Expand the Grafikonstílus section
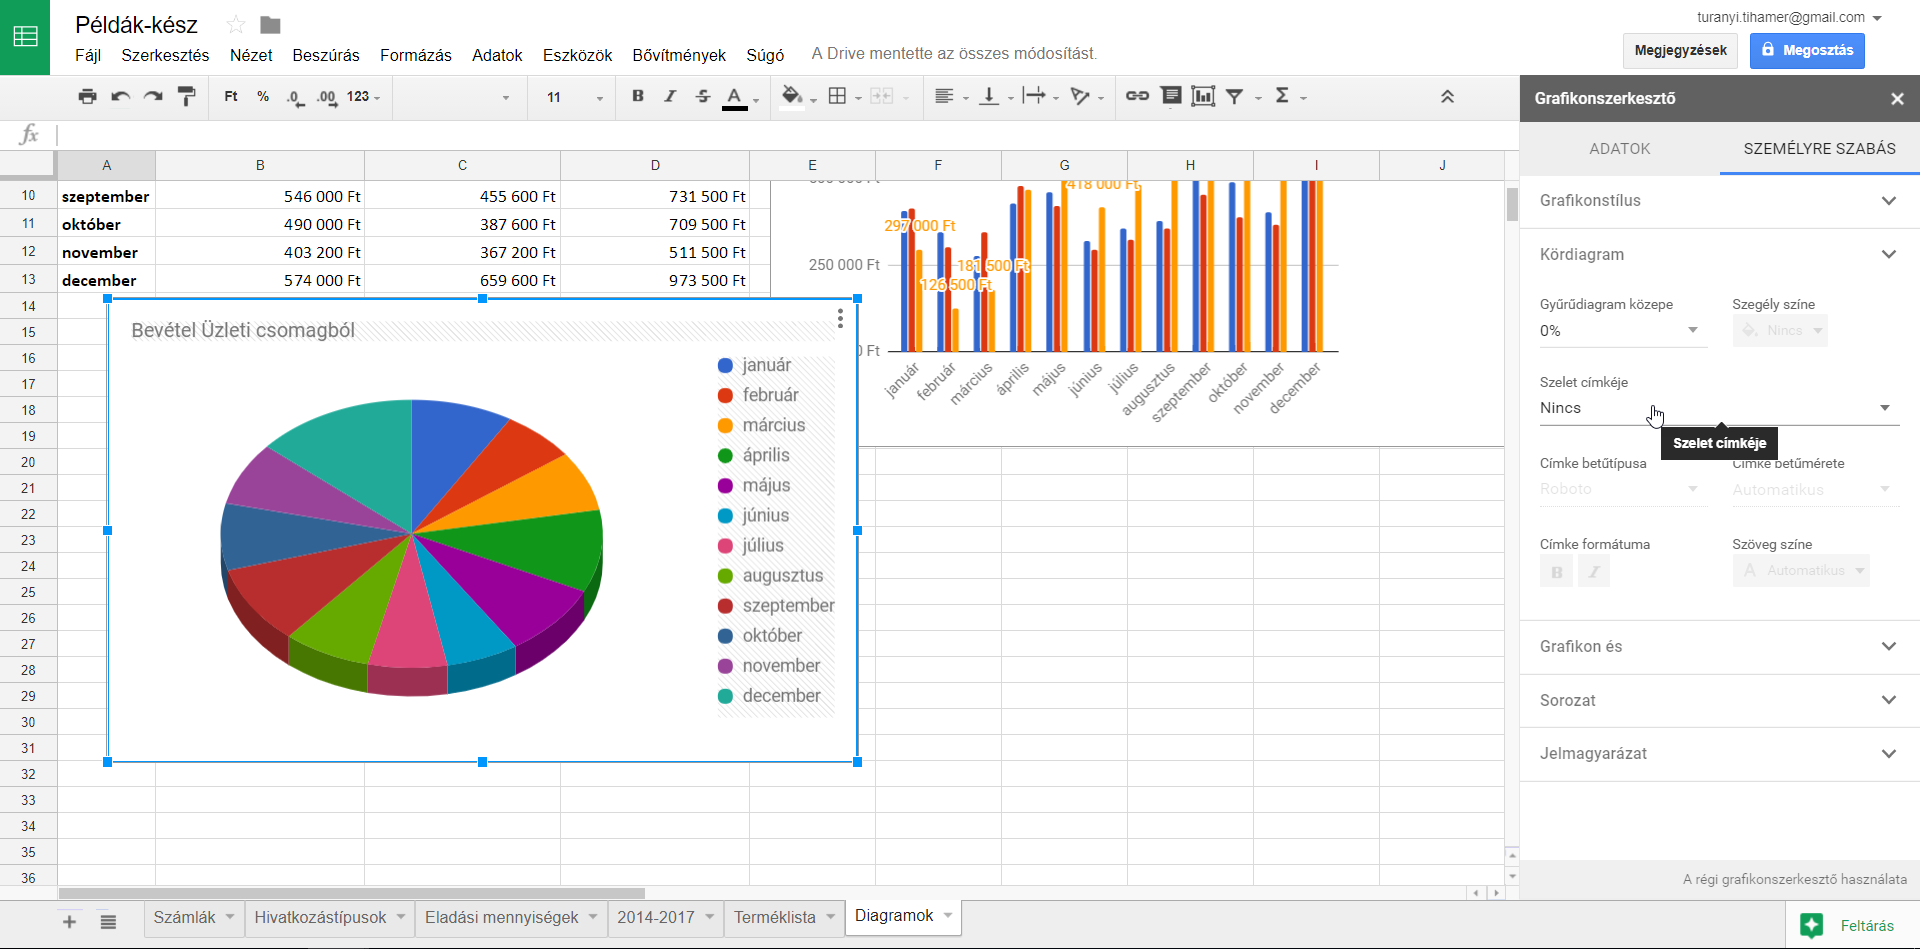 tap(1718, 201)
